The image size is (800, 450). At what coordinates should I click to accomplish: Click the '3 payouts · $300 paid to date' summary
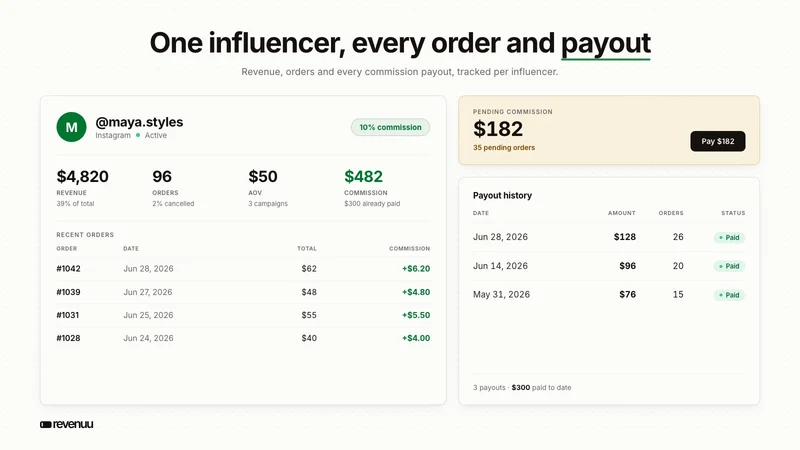pyautogui.click(x=522, y=388)
